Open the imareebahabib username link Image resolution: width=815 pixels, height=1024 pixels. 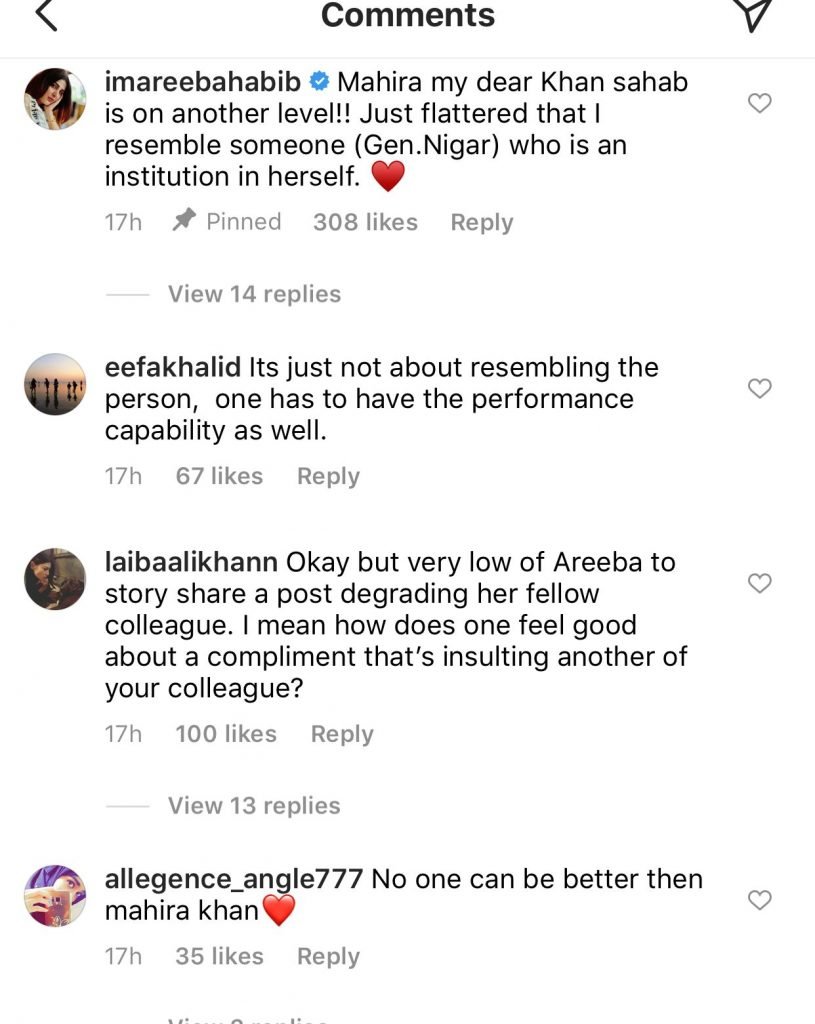203,82
